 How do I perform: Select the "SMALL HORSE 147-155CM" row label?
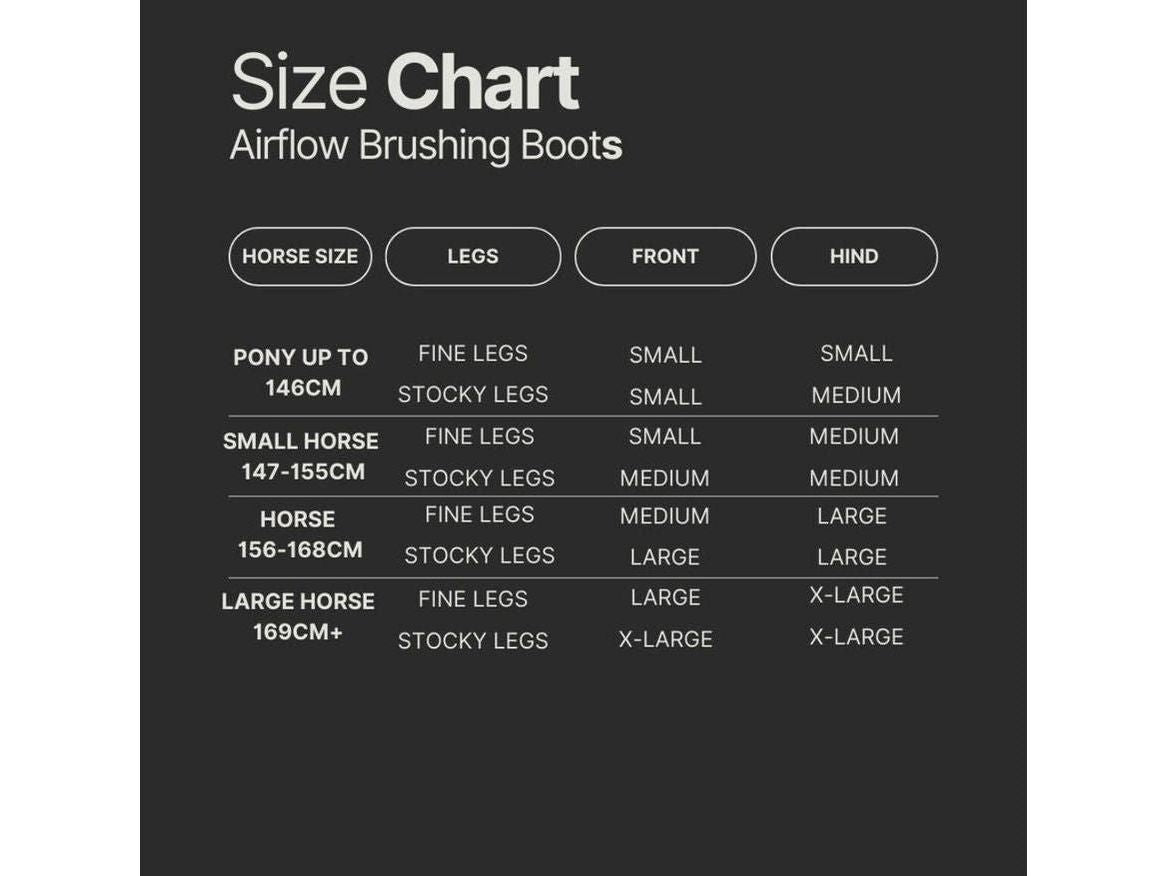(301, 456)
